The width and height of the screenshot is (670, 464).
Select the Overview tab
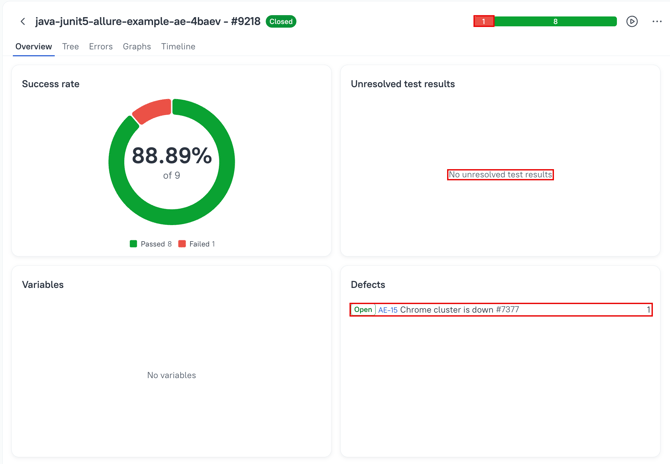pos(33,47)
